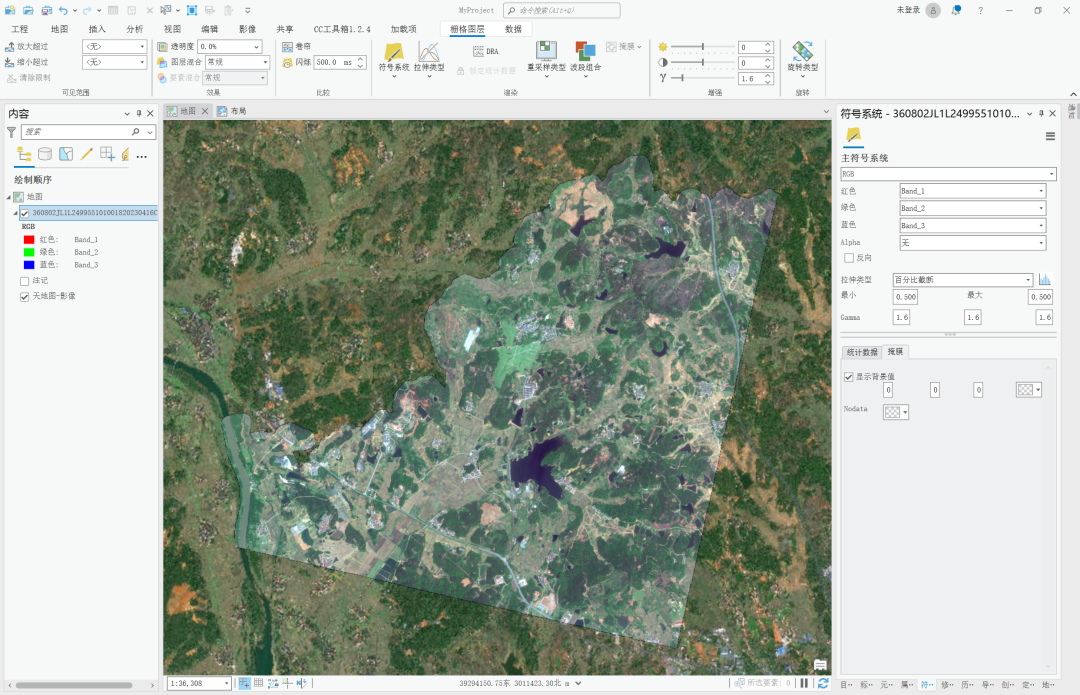Click the zoom to full extent icon
Screen dimensions: 1080x695
pyautogui.click(x=192, y=10)
